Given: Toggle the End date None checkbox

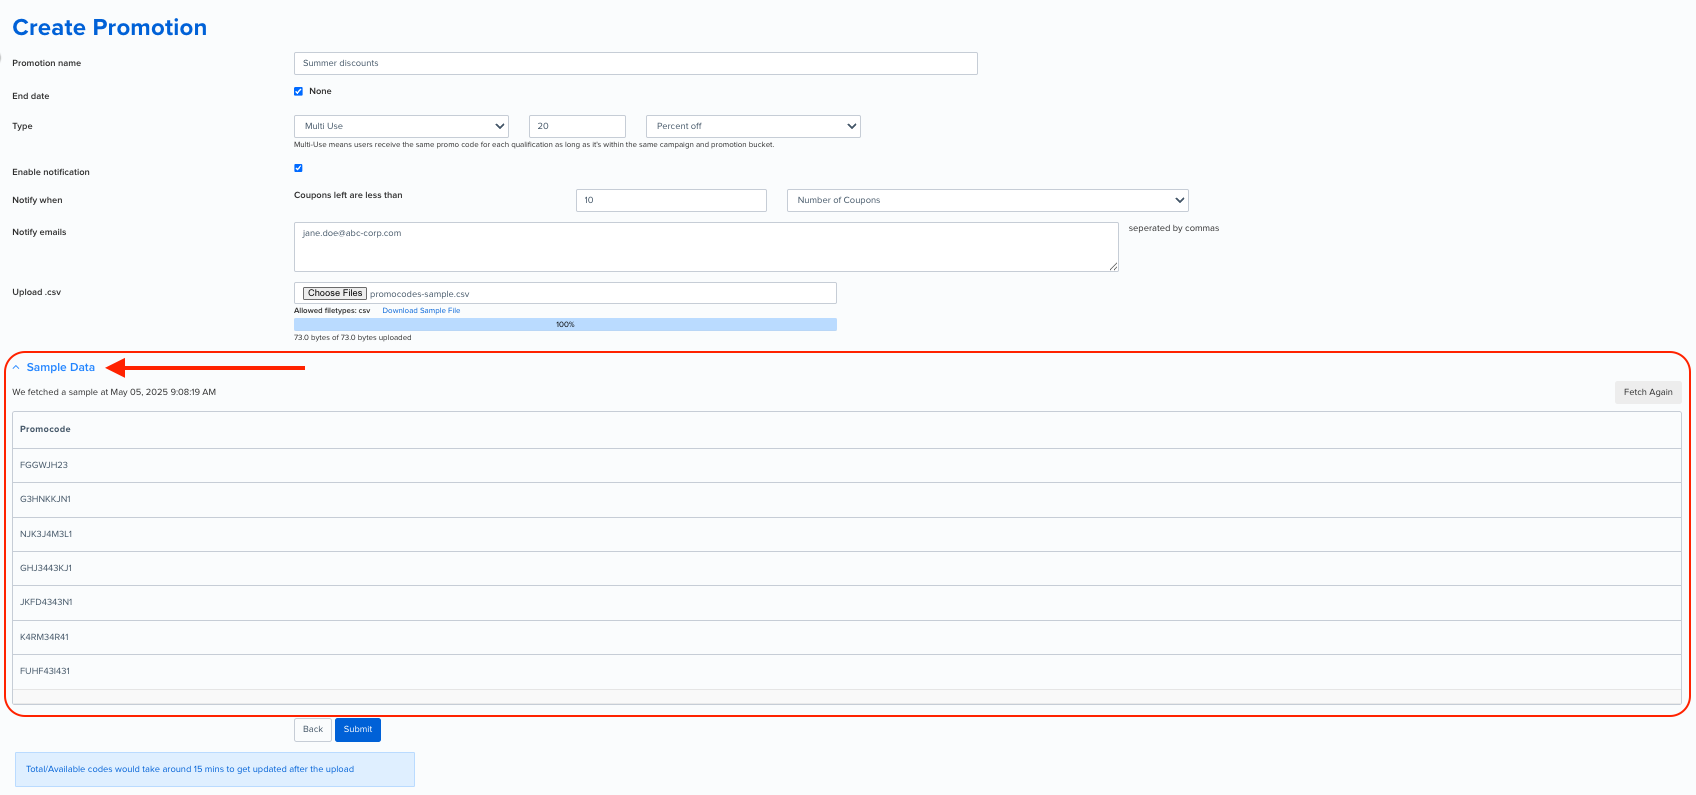Looking at the screenshot, I should coord(298,91).
